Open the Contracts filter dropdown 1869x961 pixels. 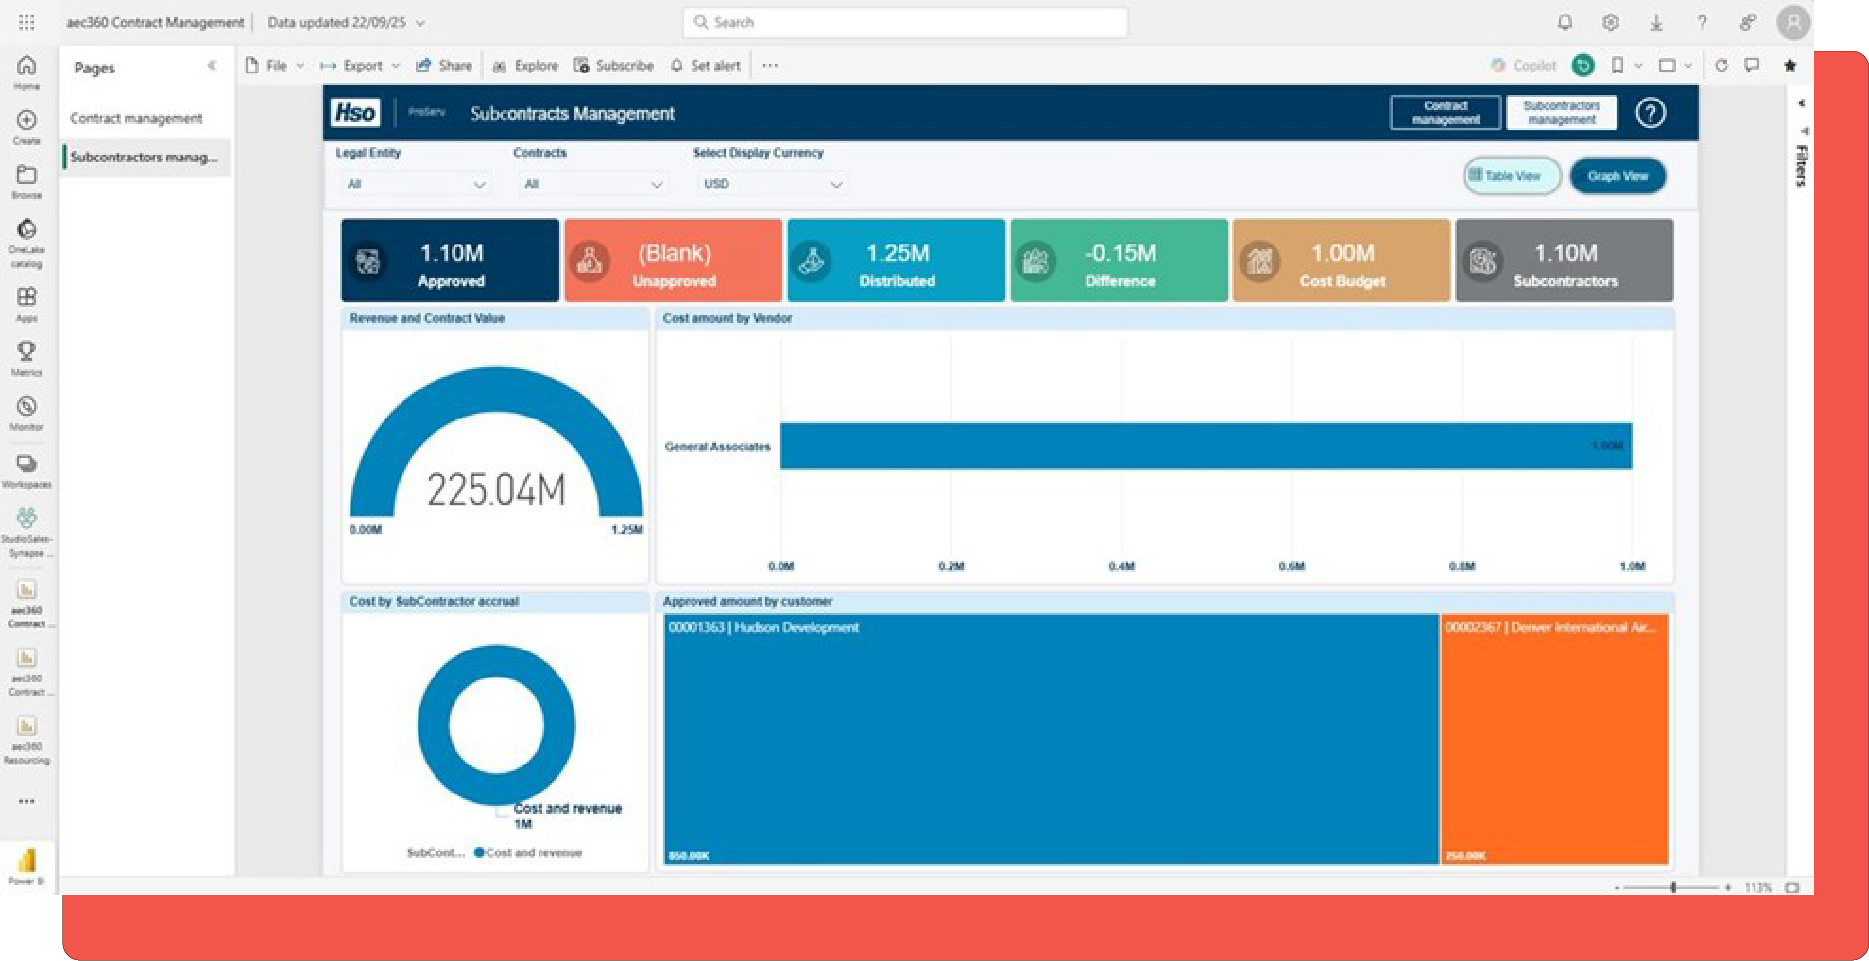click(593, 184)
